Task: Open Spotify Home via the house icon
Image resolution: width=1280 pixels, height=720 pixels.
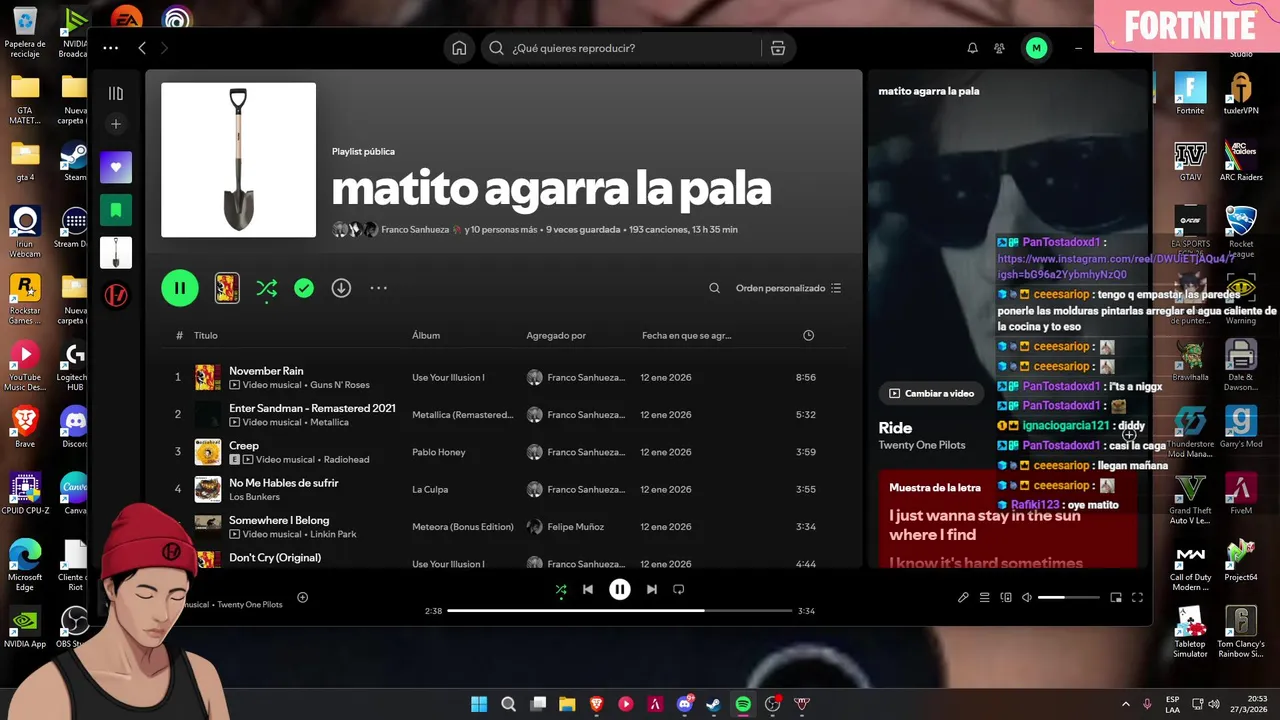Action: pos(459,48)
